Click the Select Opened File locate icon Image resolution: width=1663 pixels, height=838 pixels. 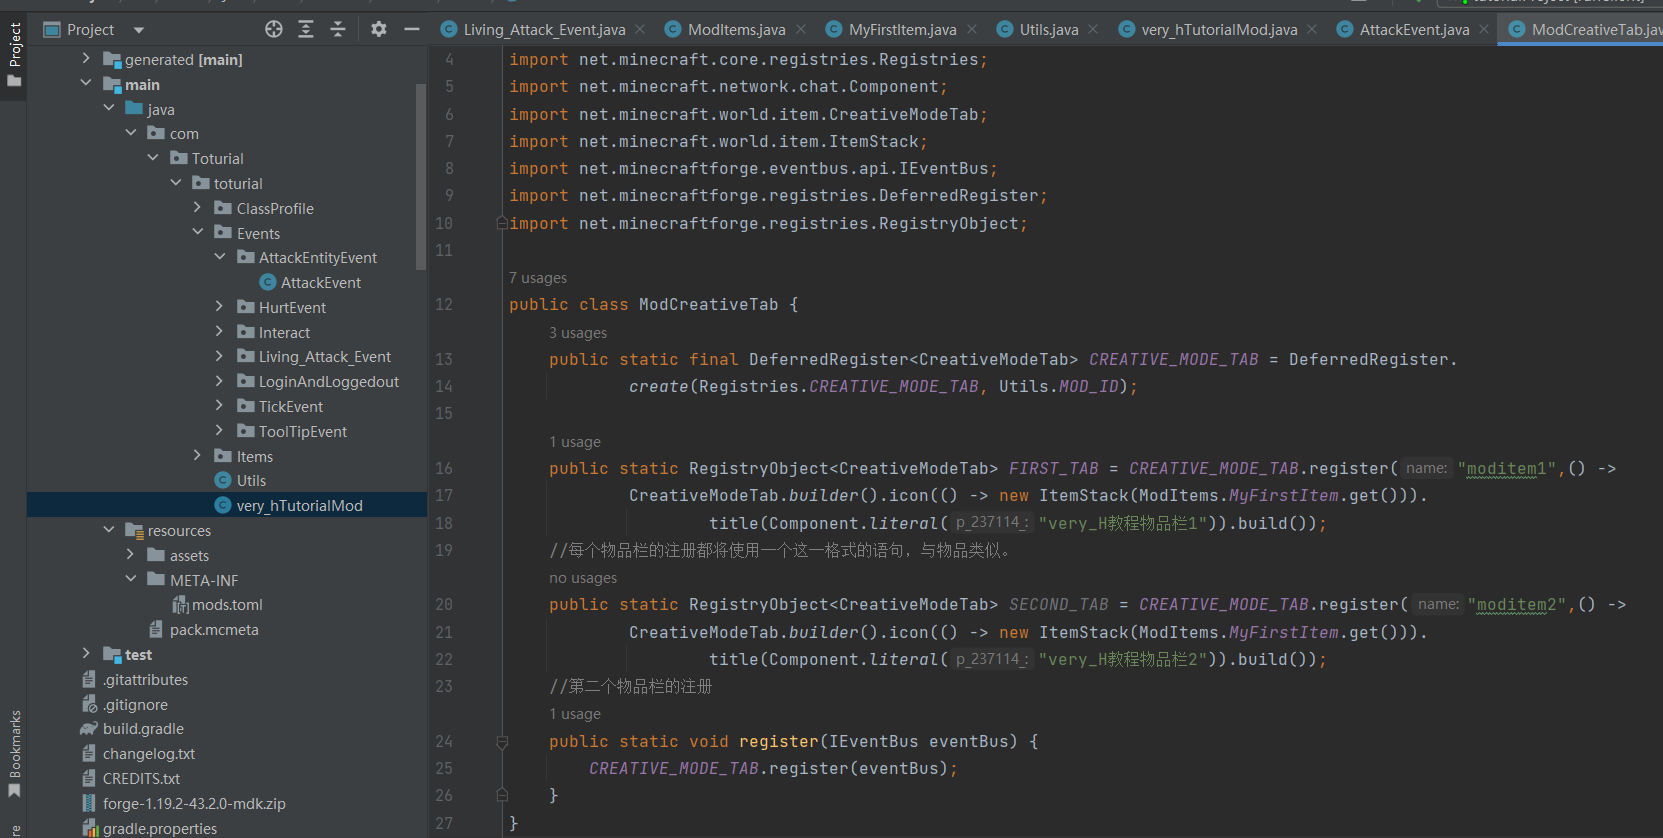tap(274, 30)
